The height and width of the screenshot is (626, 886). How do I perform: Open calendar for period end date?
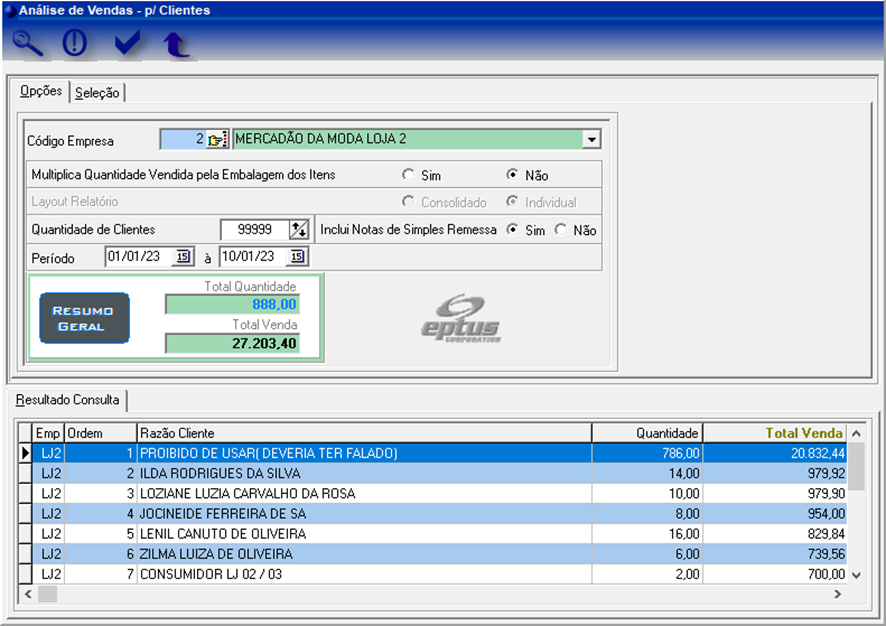(x=297, y=257)
